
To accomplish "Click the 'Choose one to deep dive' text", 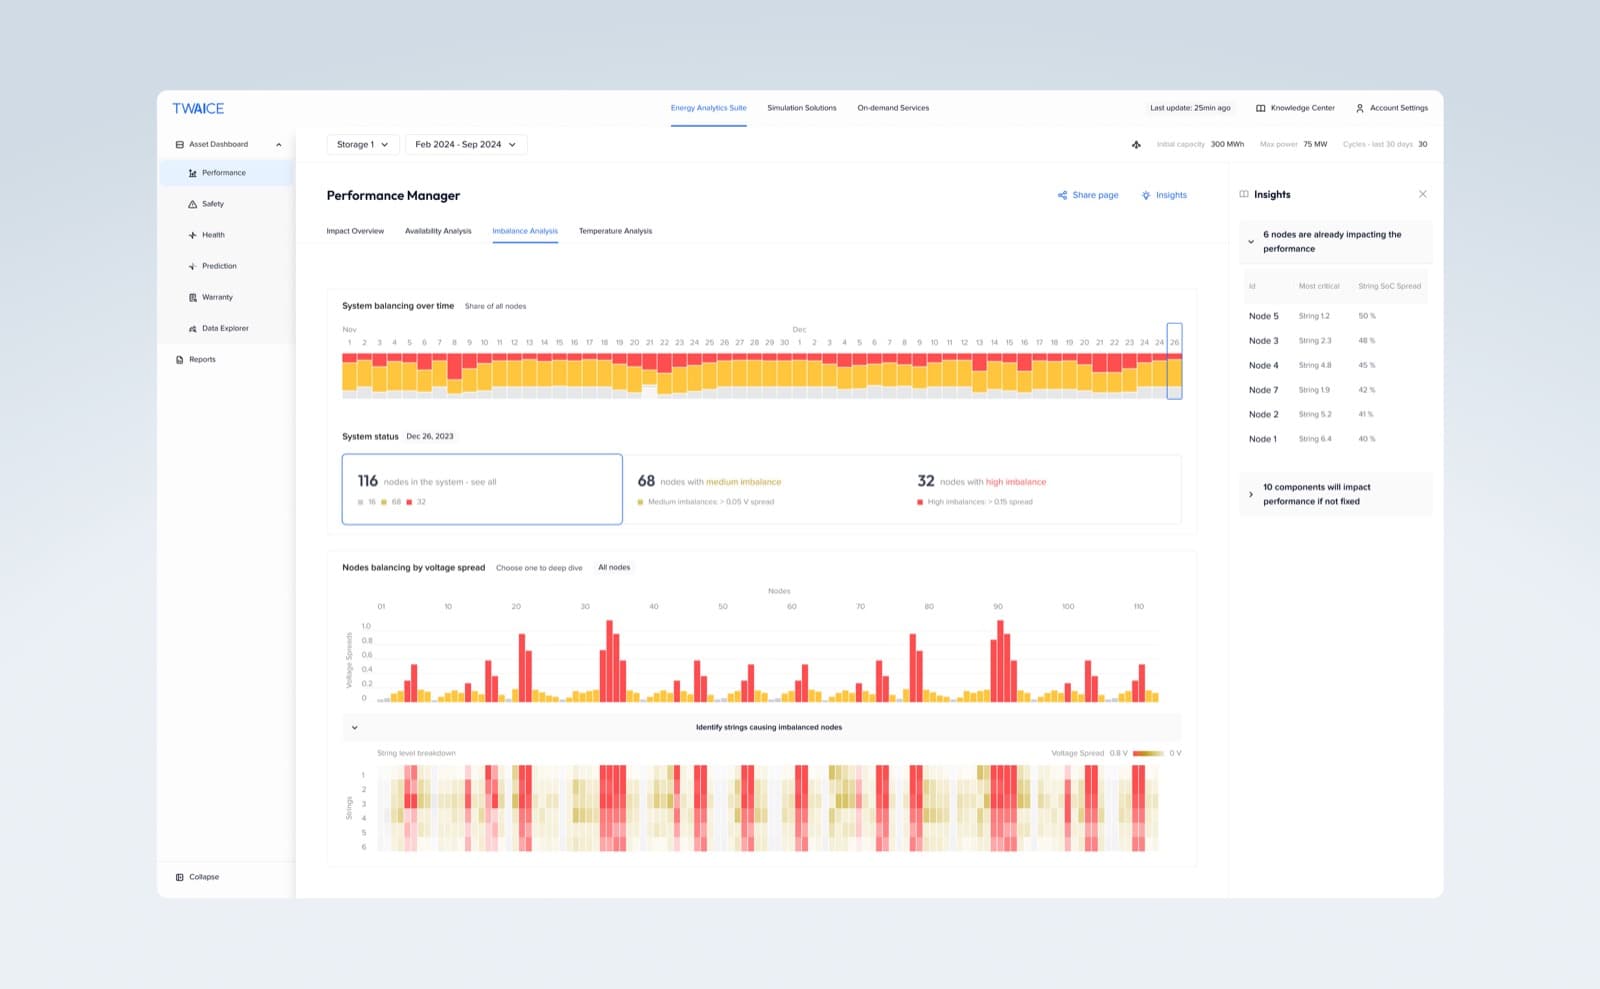I will 539,568.
